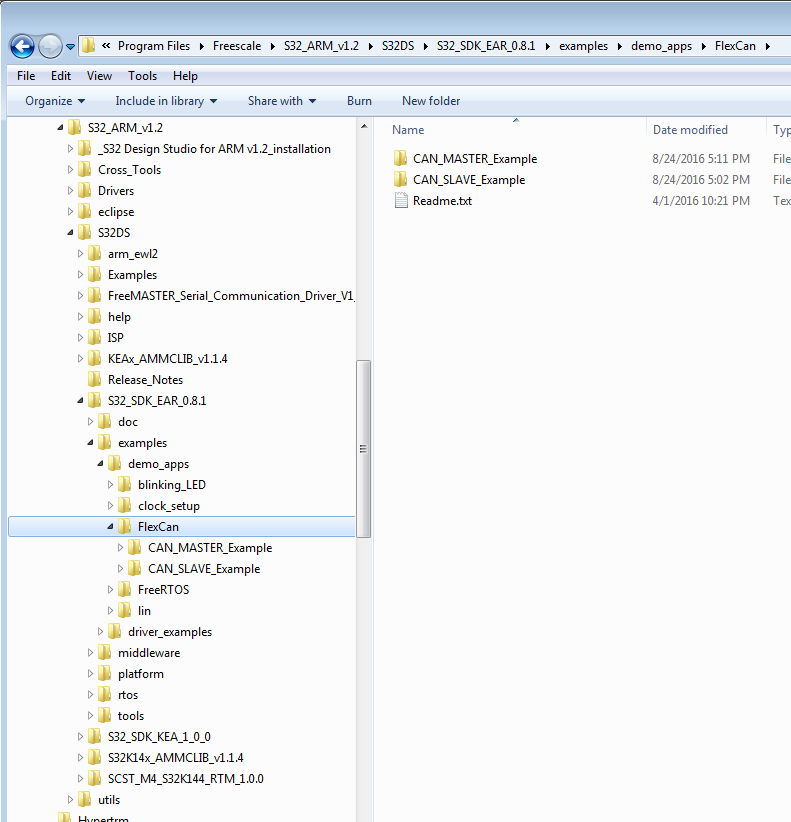The height and width of the screenshot is (822, 791).
Task: Collapse the demo_apps tree node
Action: click(x=100, y=463)
